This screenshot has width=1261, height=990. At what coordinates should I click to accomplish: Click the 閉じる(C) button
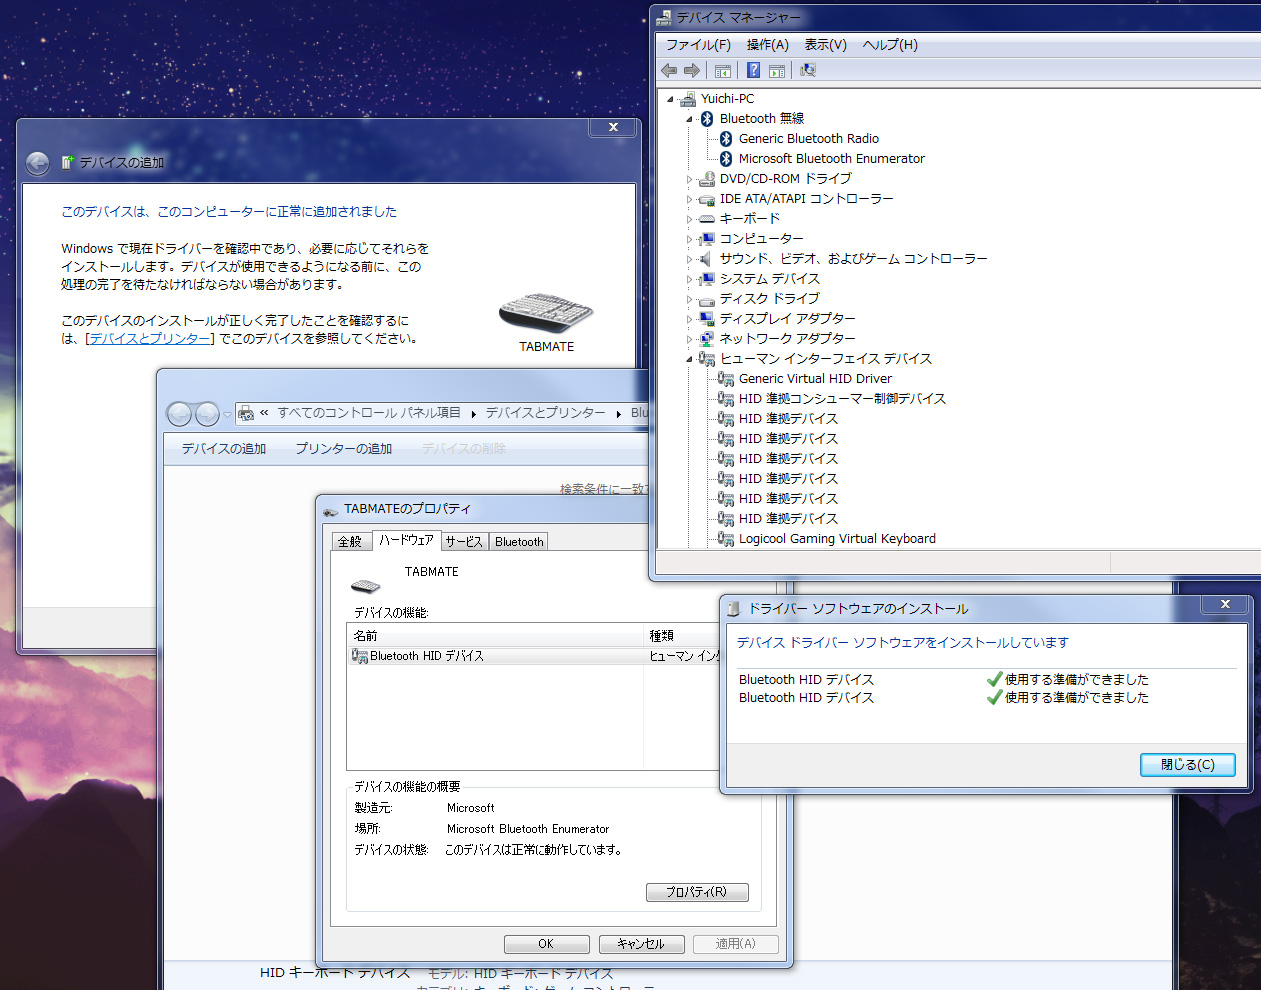click(x=1187, y=765)
